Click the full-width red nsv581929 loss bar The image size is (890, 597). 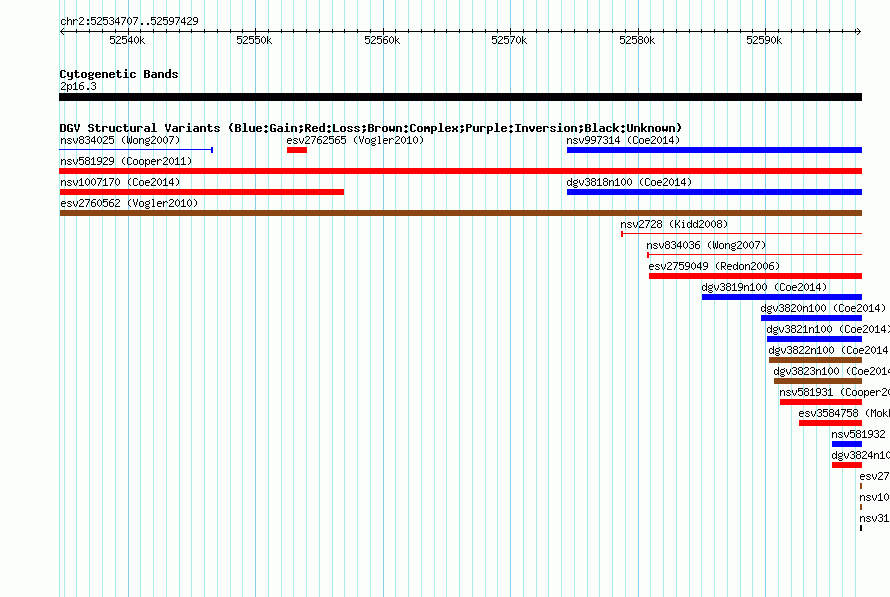coord(460,171)
